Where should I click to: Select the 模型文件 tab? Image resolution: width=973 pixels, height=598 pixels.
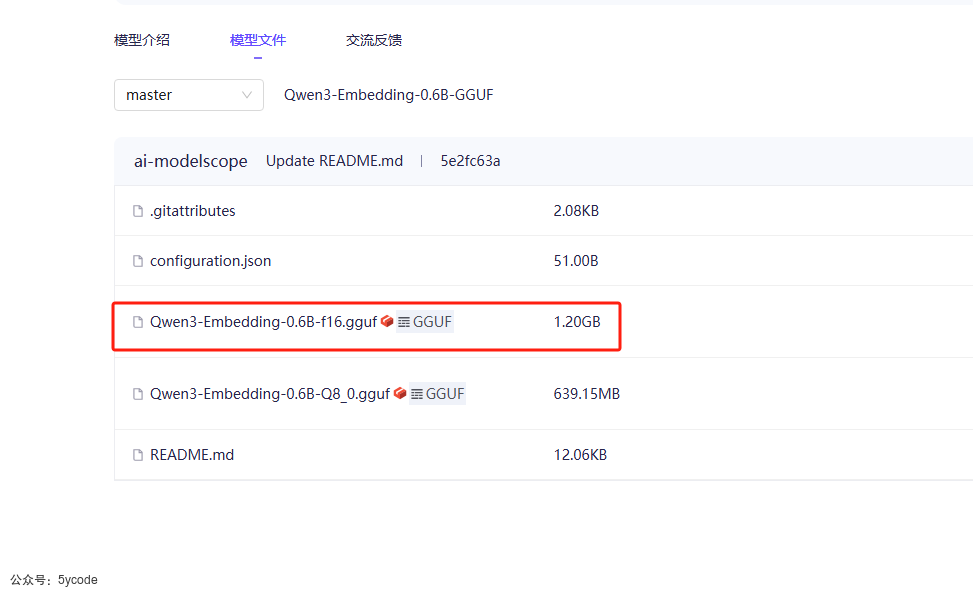258,40
